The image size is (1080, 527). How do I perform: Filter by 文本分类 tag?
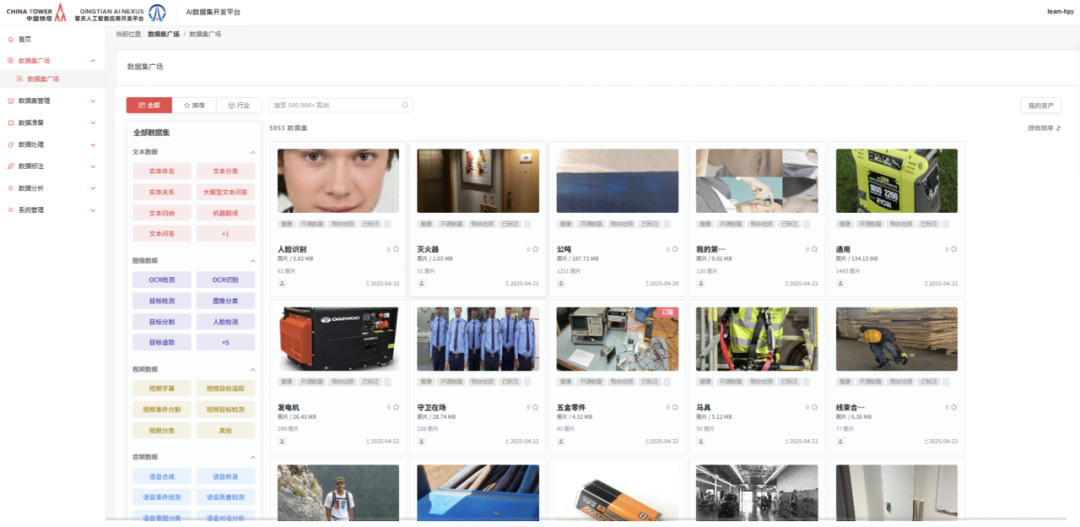225,171
